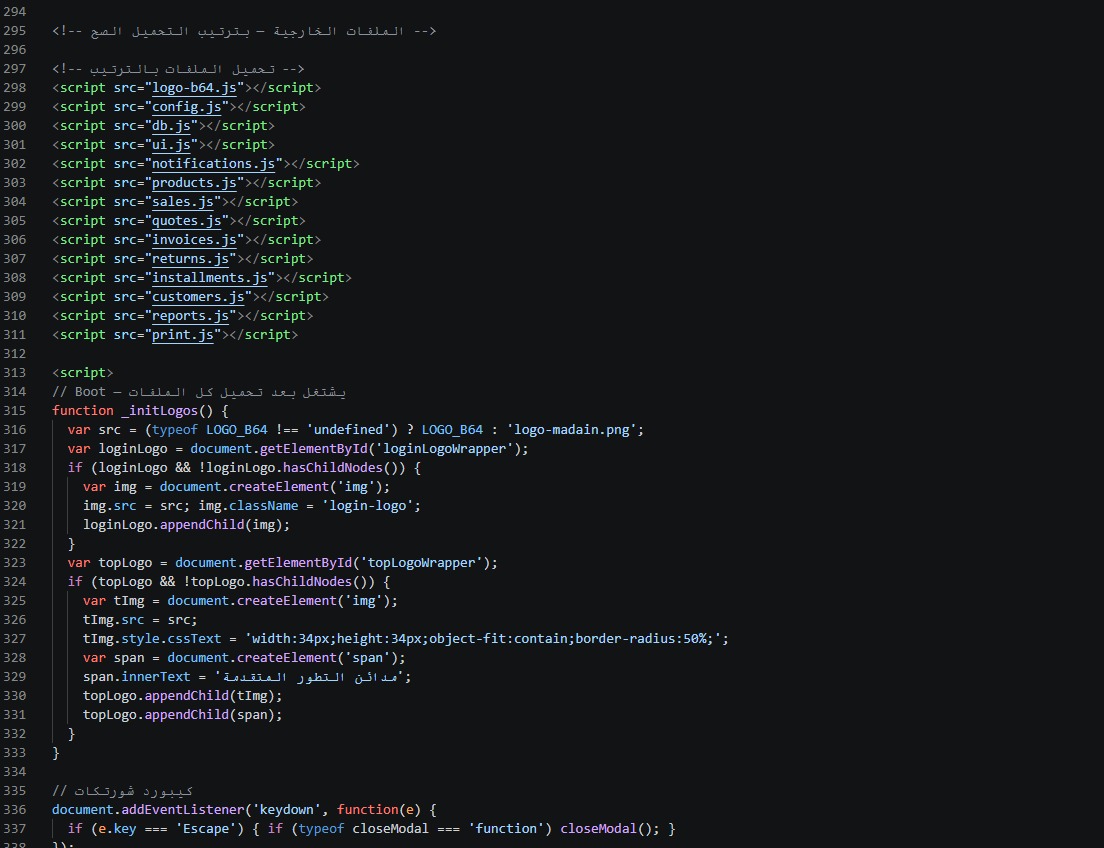Image resolution: width=1104 pixels, height=848 pixels.
Task: Click the sales.js file link
Action: coord(183,202)
